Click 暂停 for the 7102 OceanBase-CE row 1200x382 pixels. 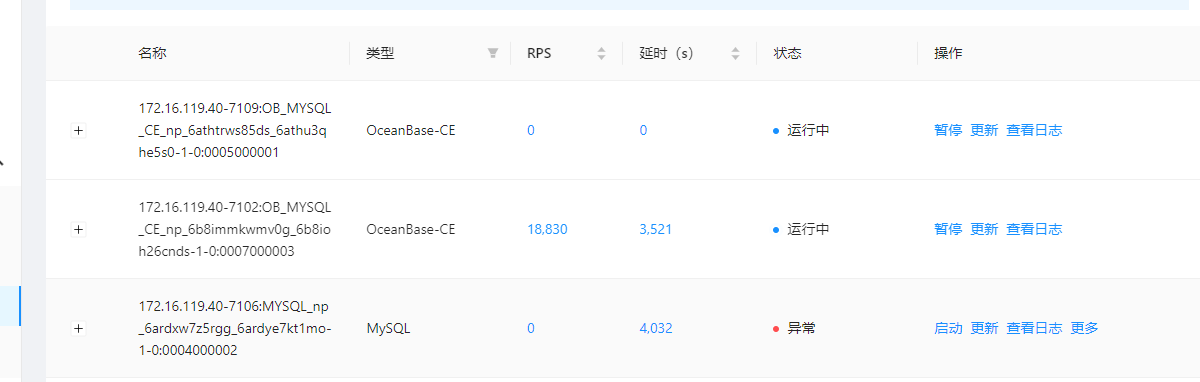click(x=948, y=229)
